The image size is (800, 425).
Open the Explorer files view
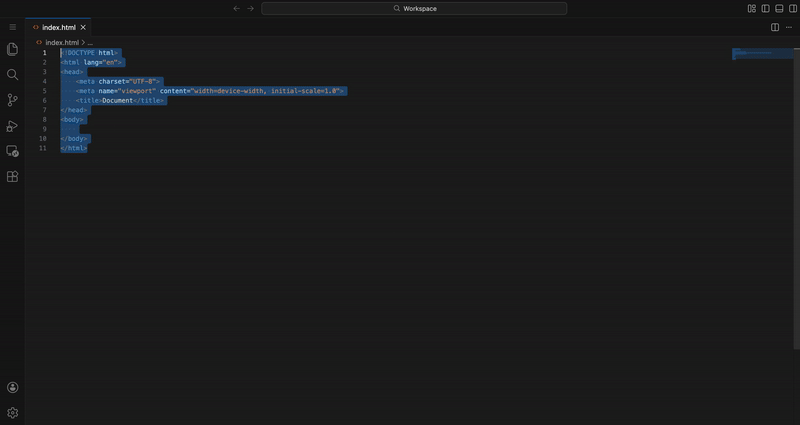pos(12,49)
